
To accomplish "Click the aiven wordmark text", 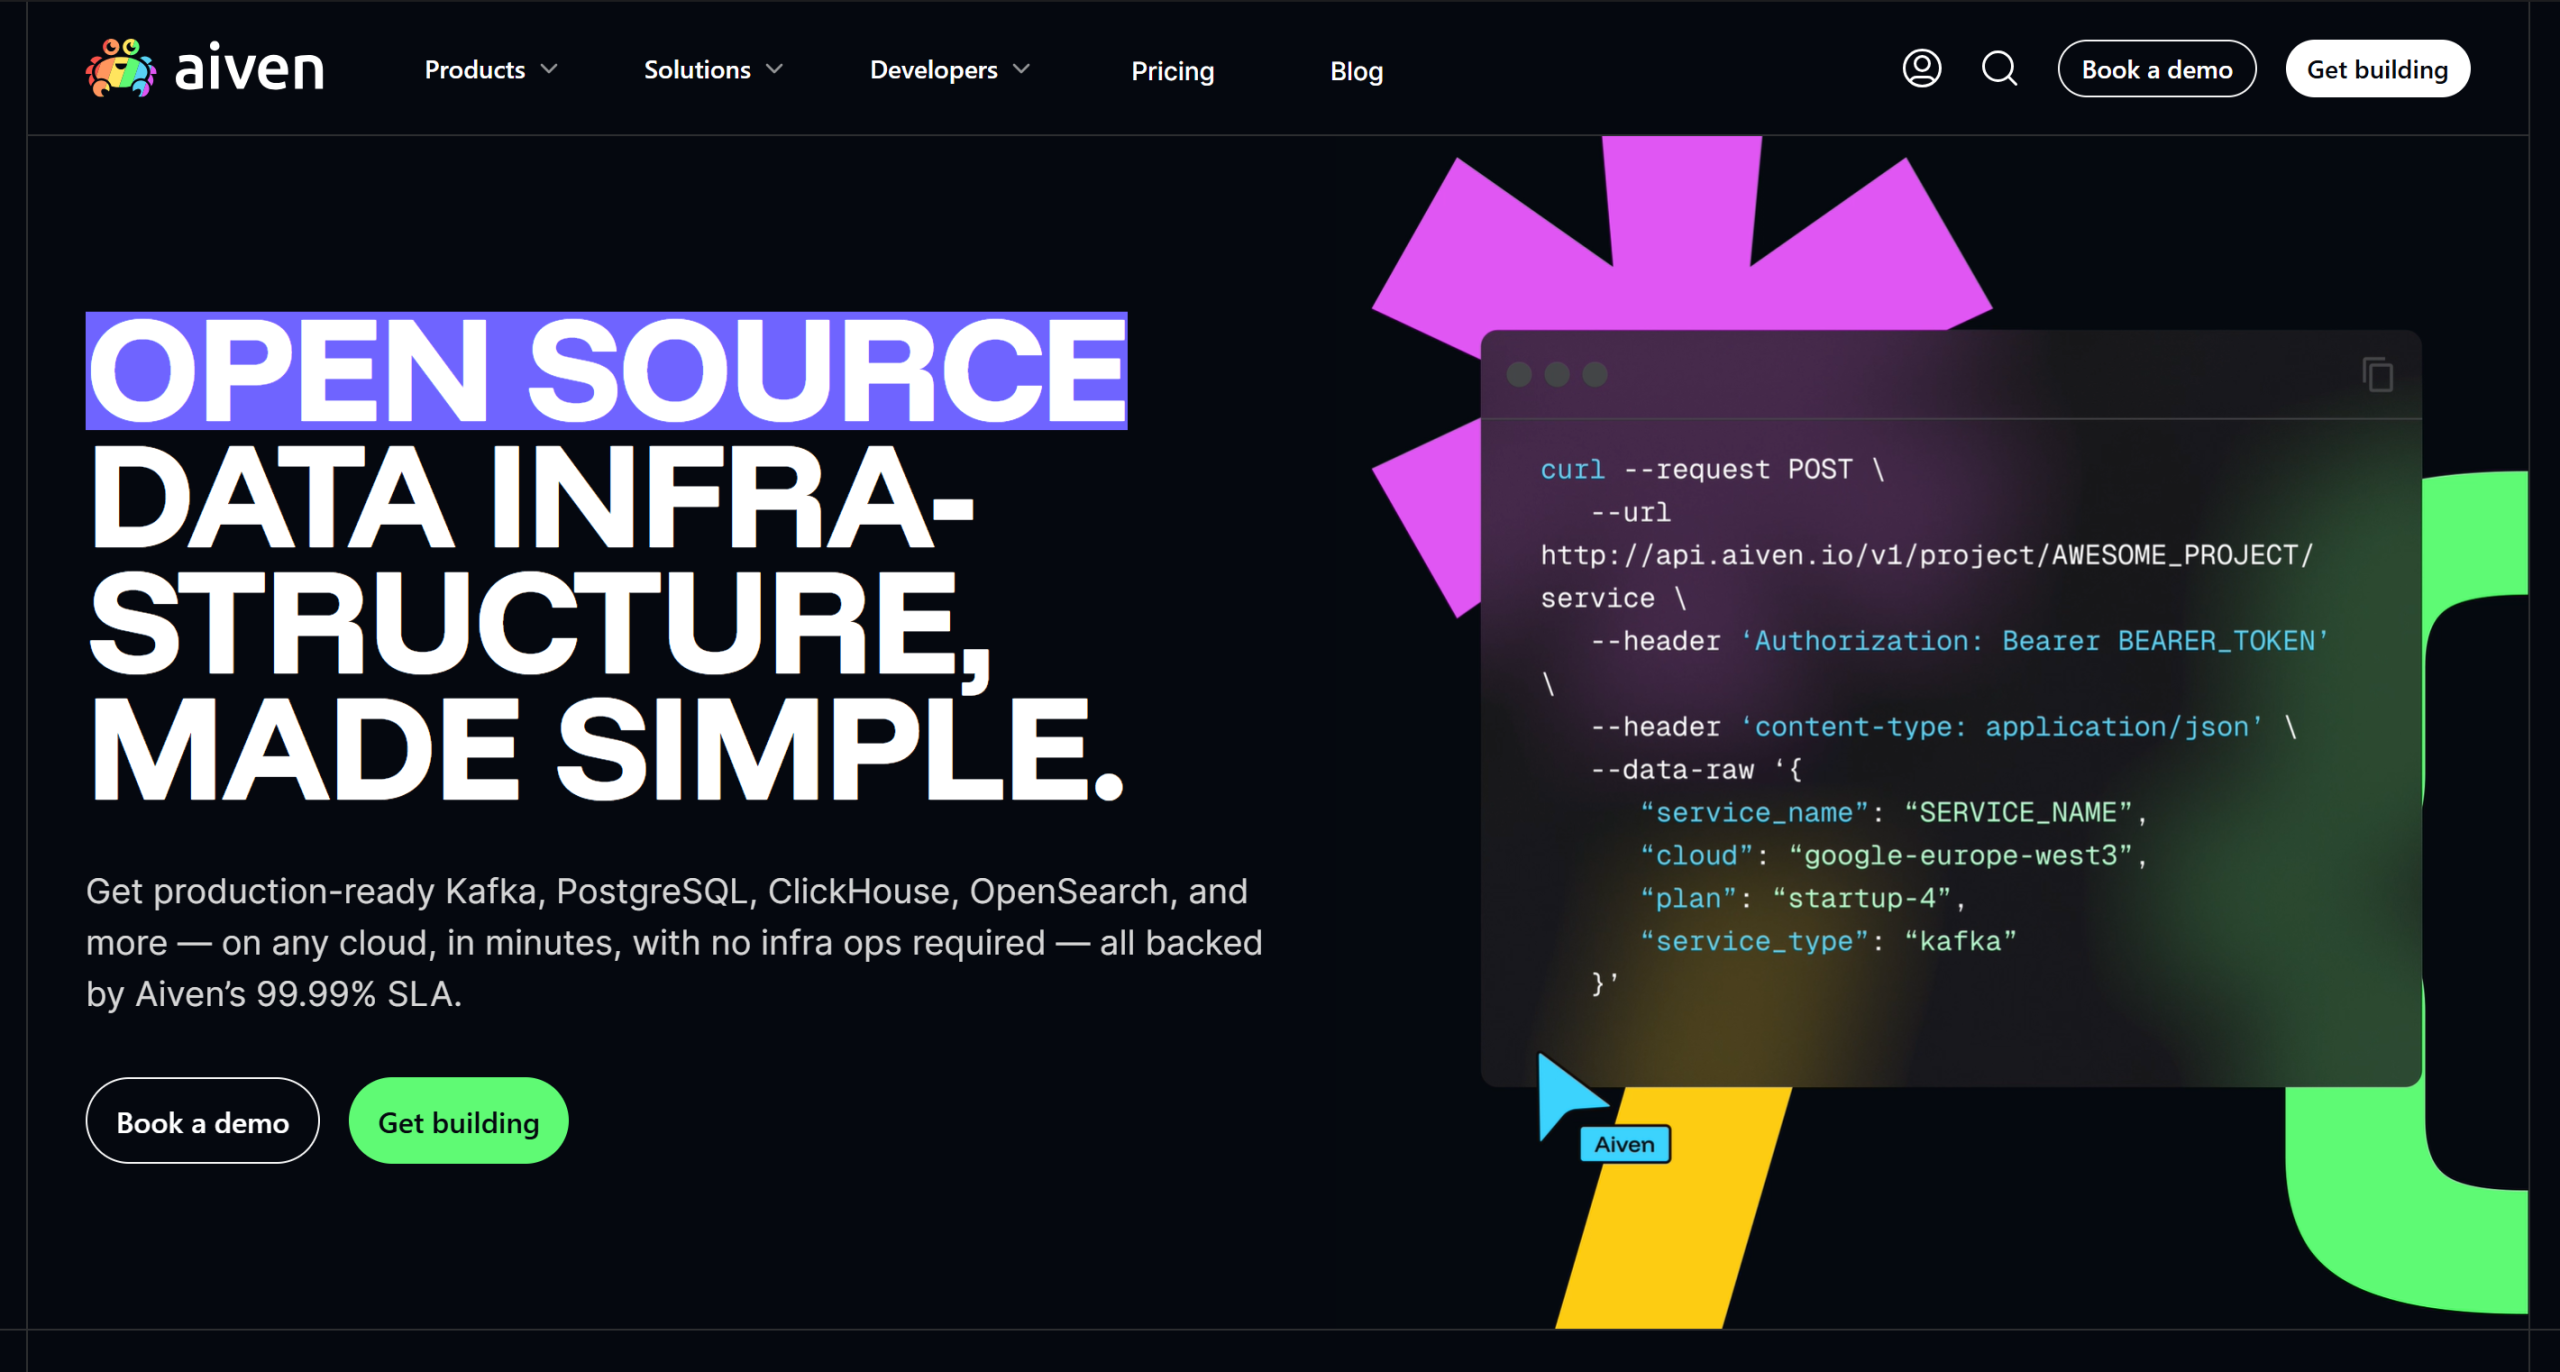I will click(249, 69).
